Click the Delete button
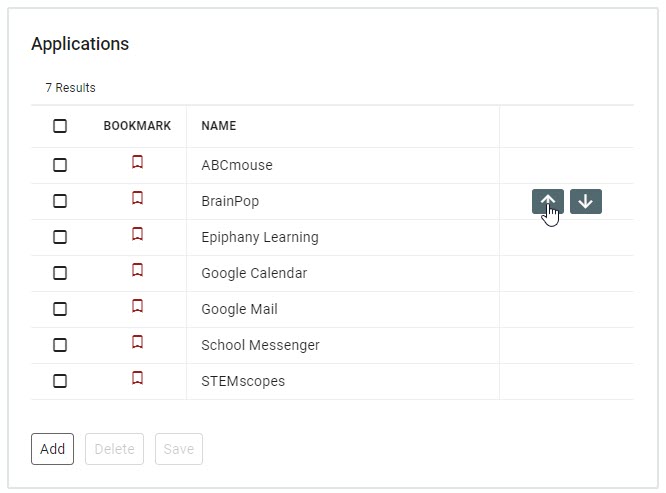Viewport: 666px width, 493px height. pos(114,449)
